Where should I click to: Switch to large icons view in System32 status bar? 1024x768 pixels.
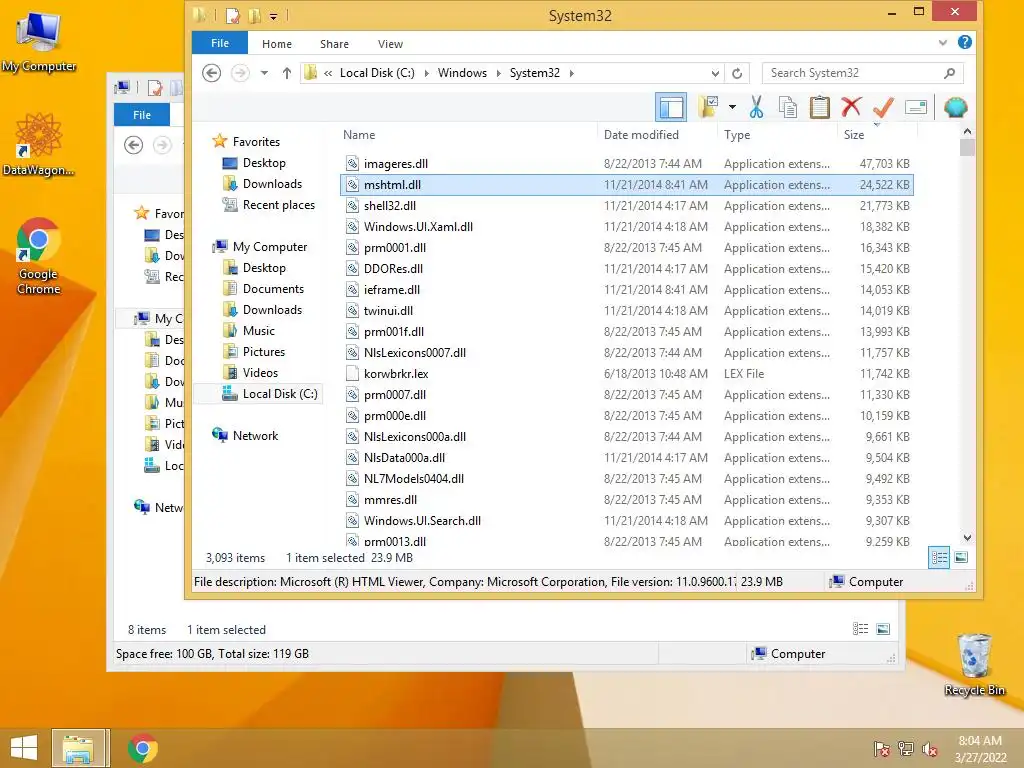pos(961,557)
